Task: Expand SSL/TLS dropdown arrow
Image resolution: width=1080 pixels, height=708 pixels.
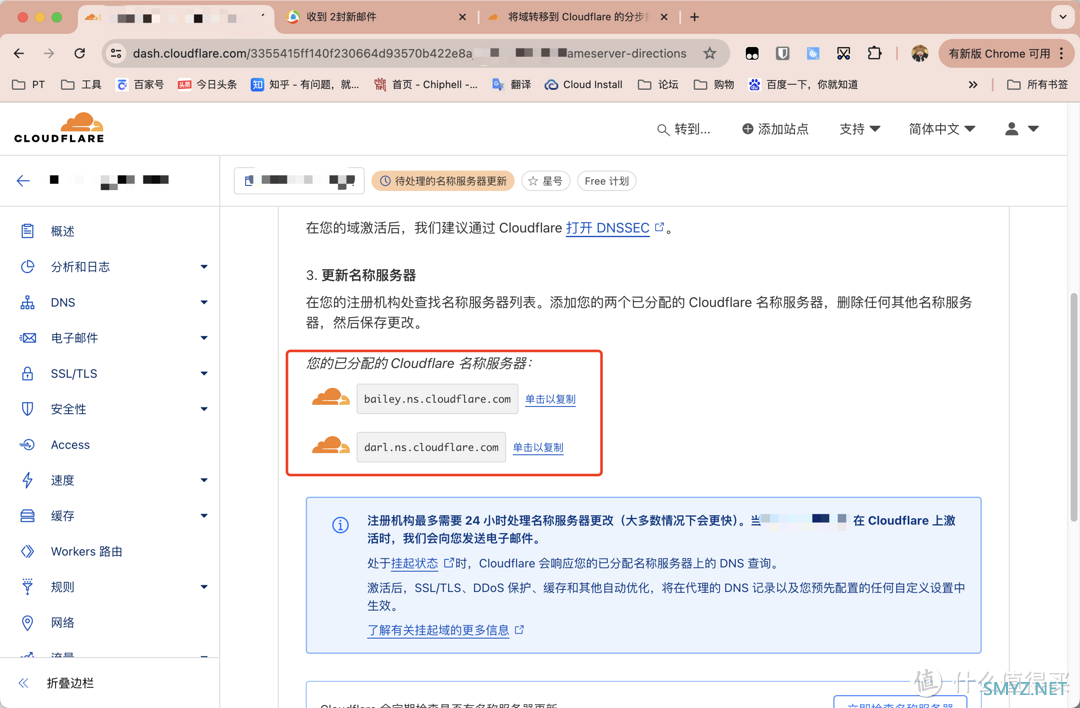Action: pos(204,374)
